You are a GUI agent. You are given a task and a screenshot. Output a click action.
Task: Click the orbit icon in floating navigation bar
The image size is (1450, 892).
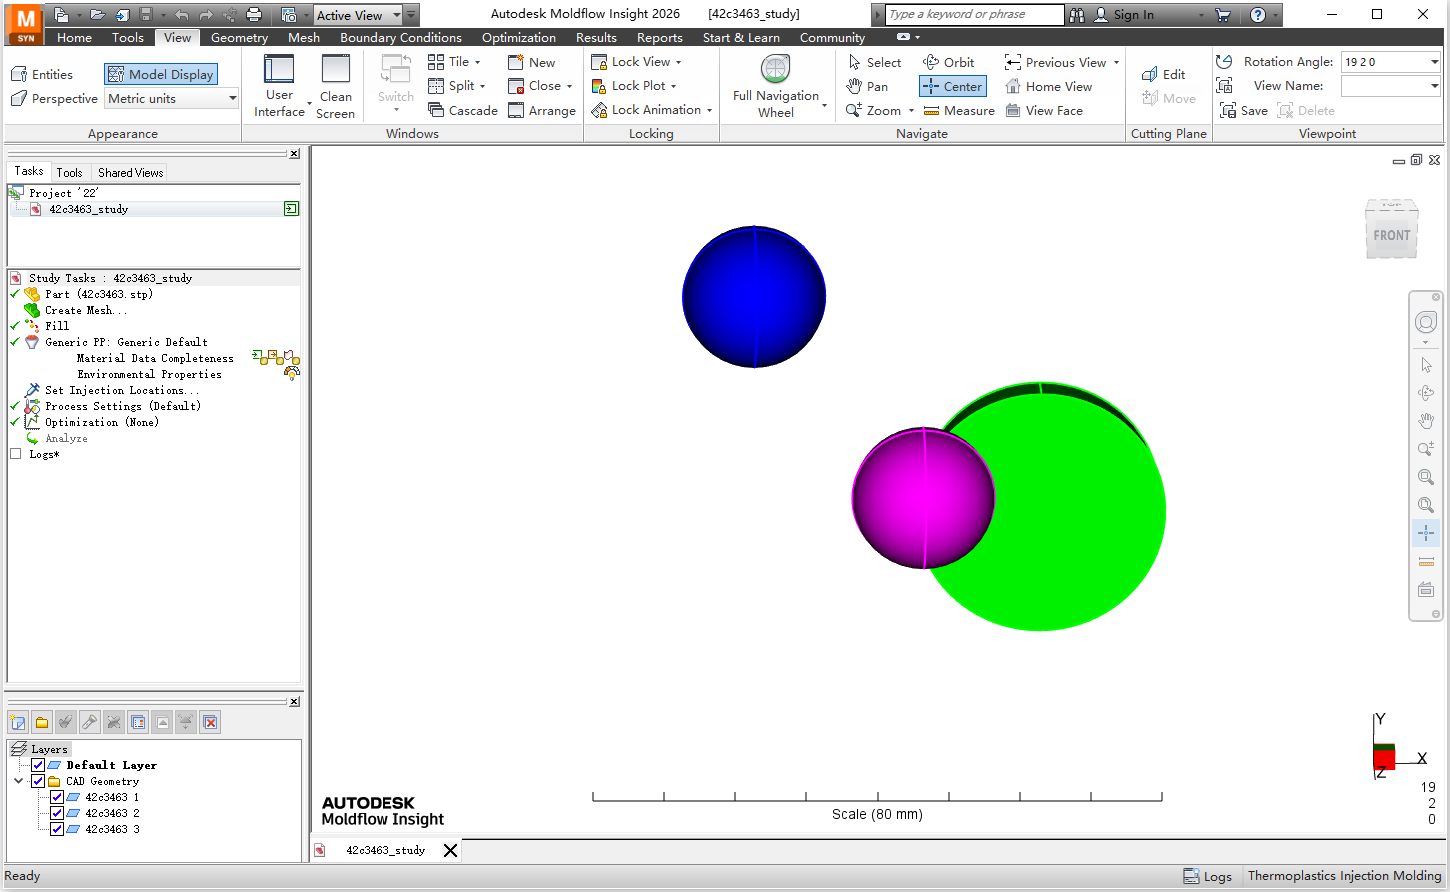coord(1426,393)
